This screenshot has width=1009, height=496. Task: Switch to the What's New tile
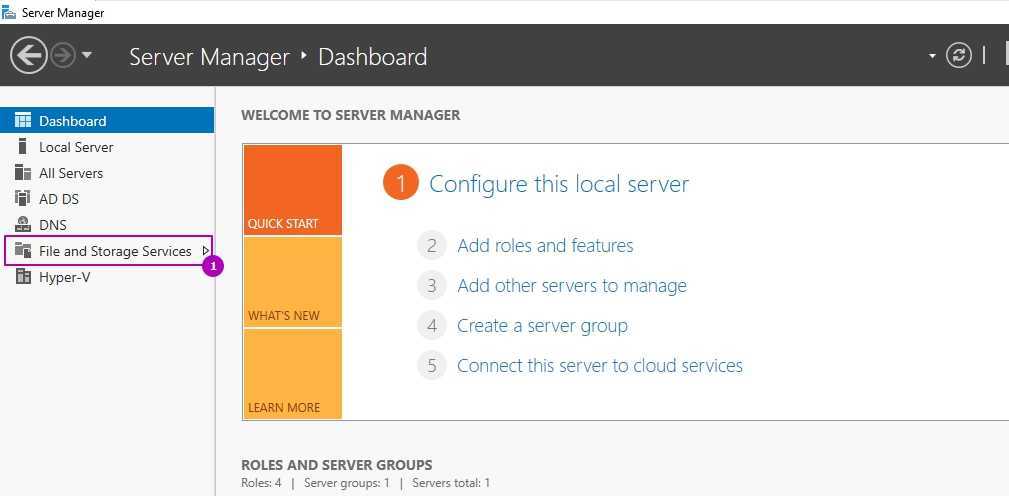292,282
